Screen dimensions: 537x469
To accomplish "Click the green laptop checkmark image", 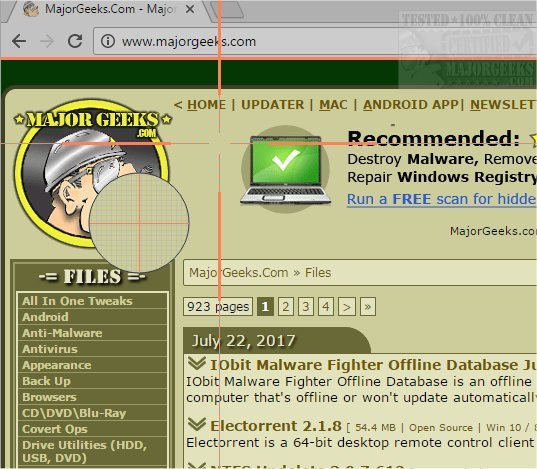I will tap(285, 170).
